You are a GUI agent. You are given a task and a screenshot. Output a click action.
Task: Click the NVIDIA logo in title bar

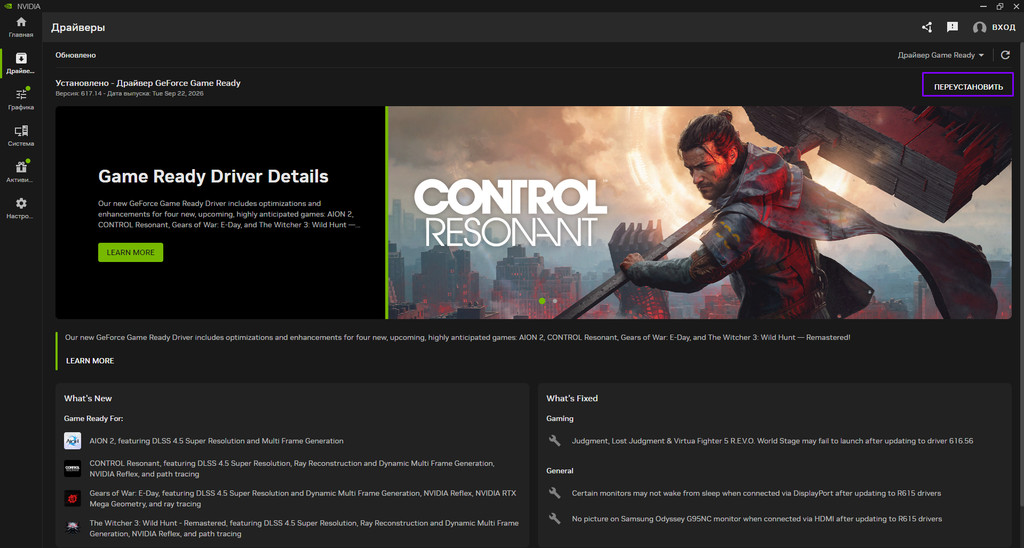[8, 6]
